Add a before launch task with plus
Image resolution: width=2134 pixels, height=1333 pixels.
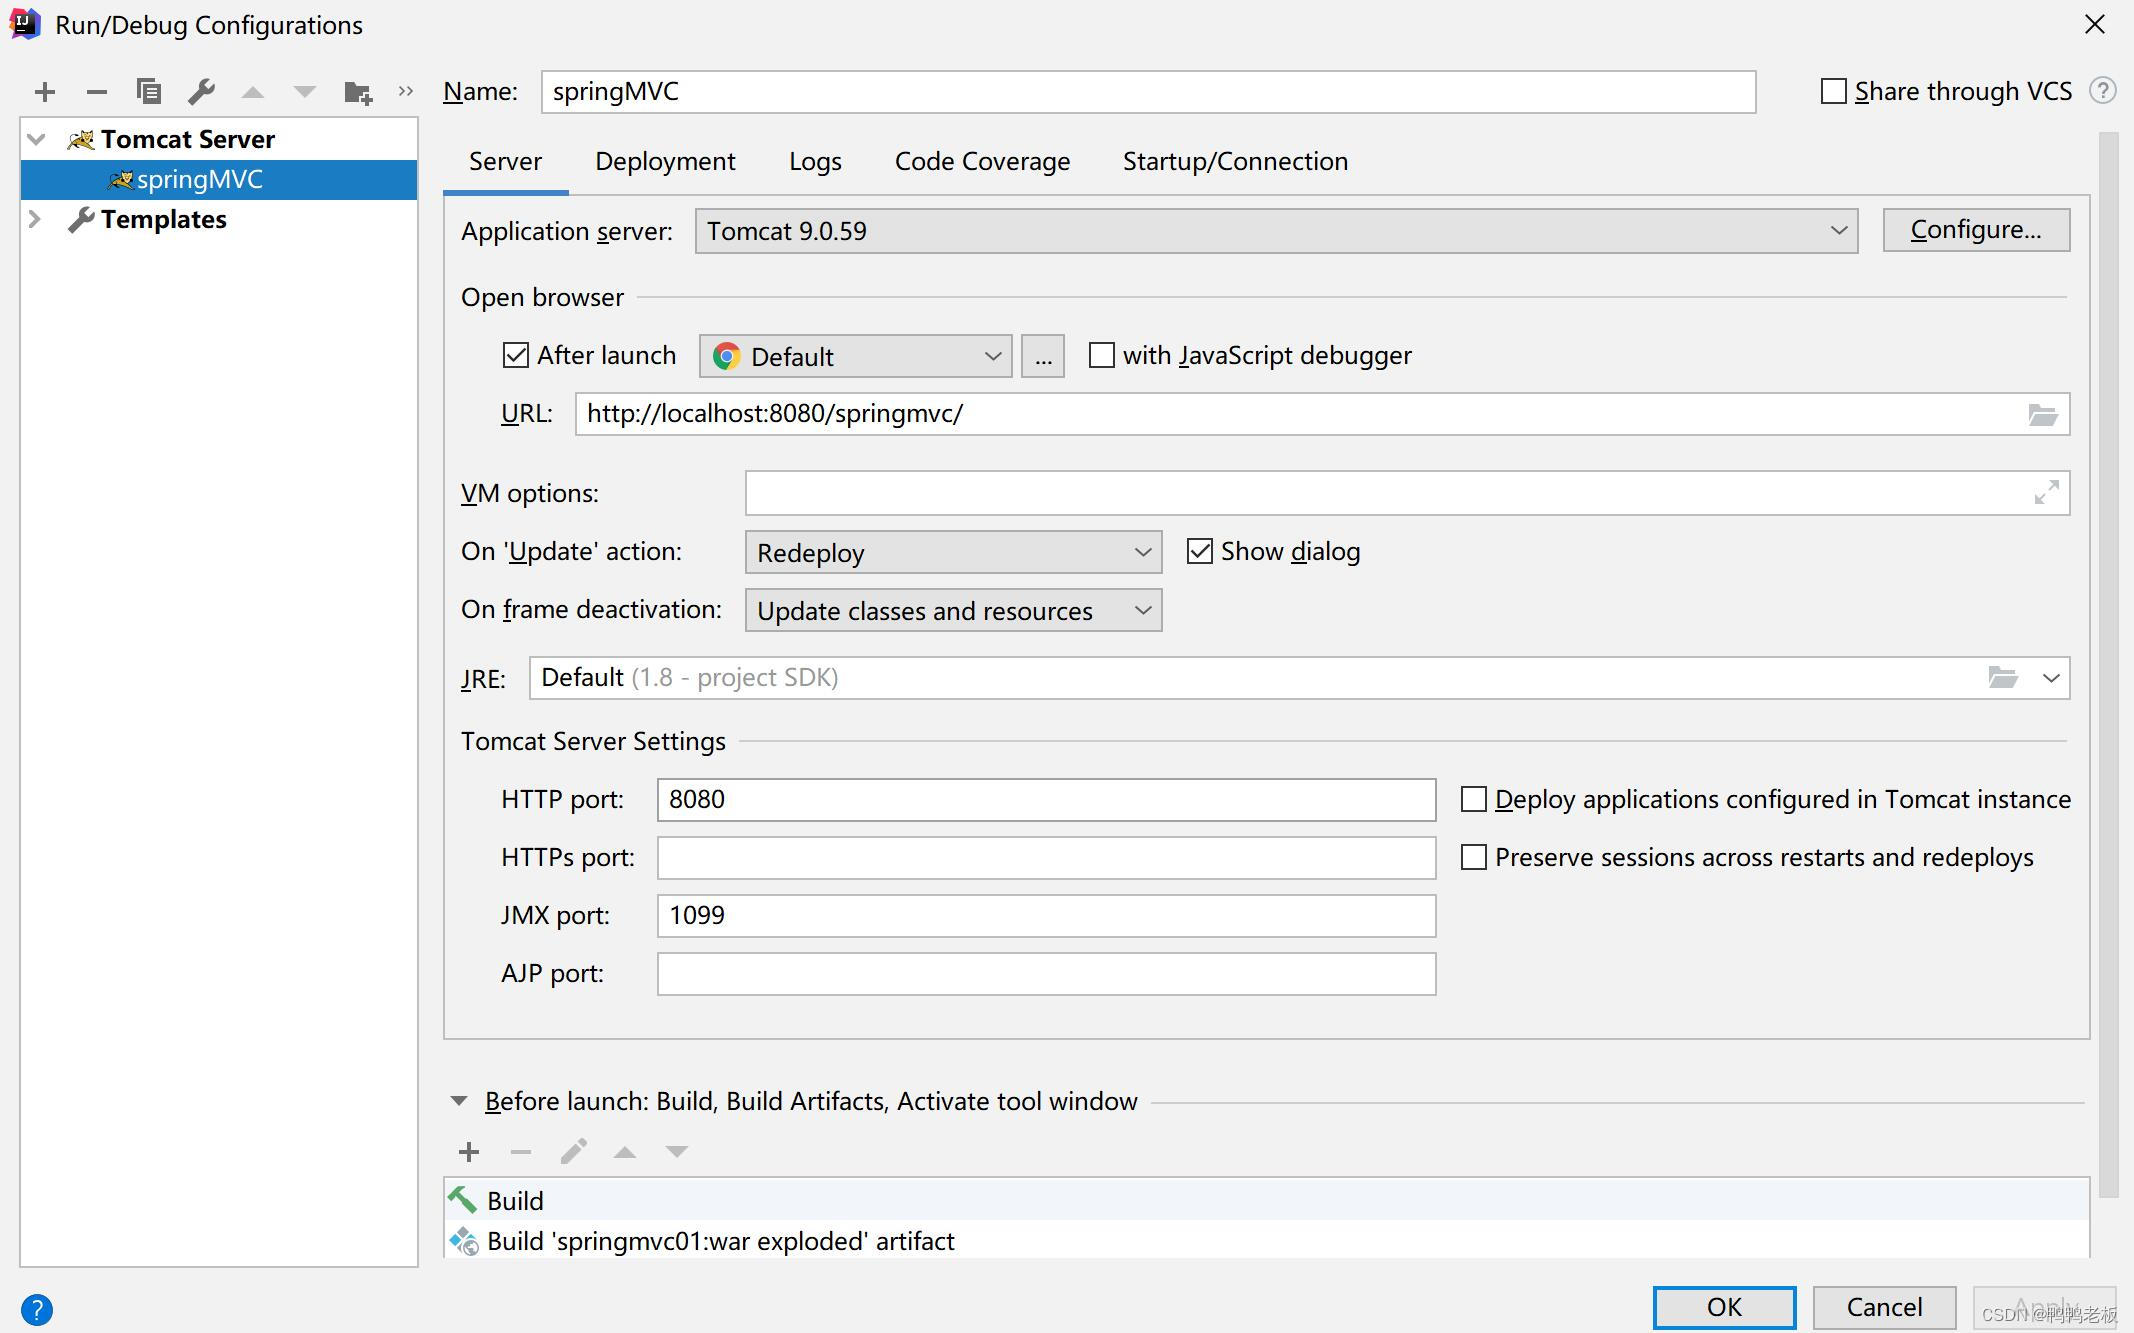point(469,1152)
